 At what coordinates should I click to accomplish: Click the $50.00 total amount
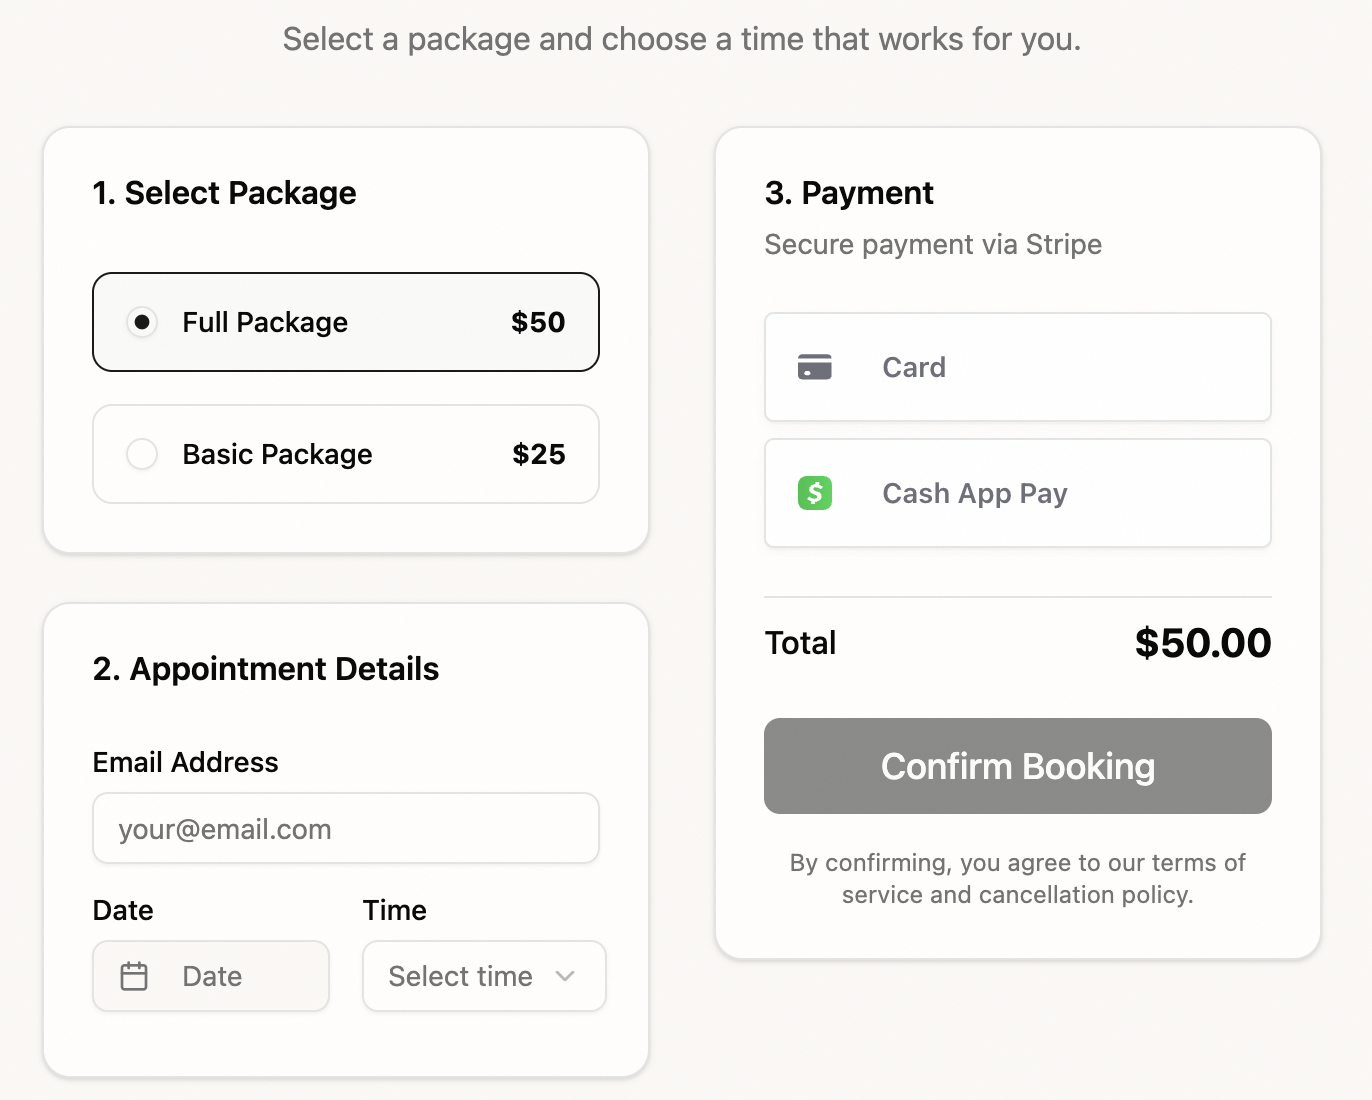pos(1202,642)
